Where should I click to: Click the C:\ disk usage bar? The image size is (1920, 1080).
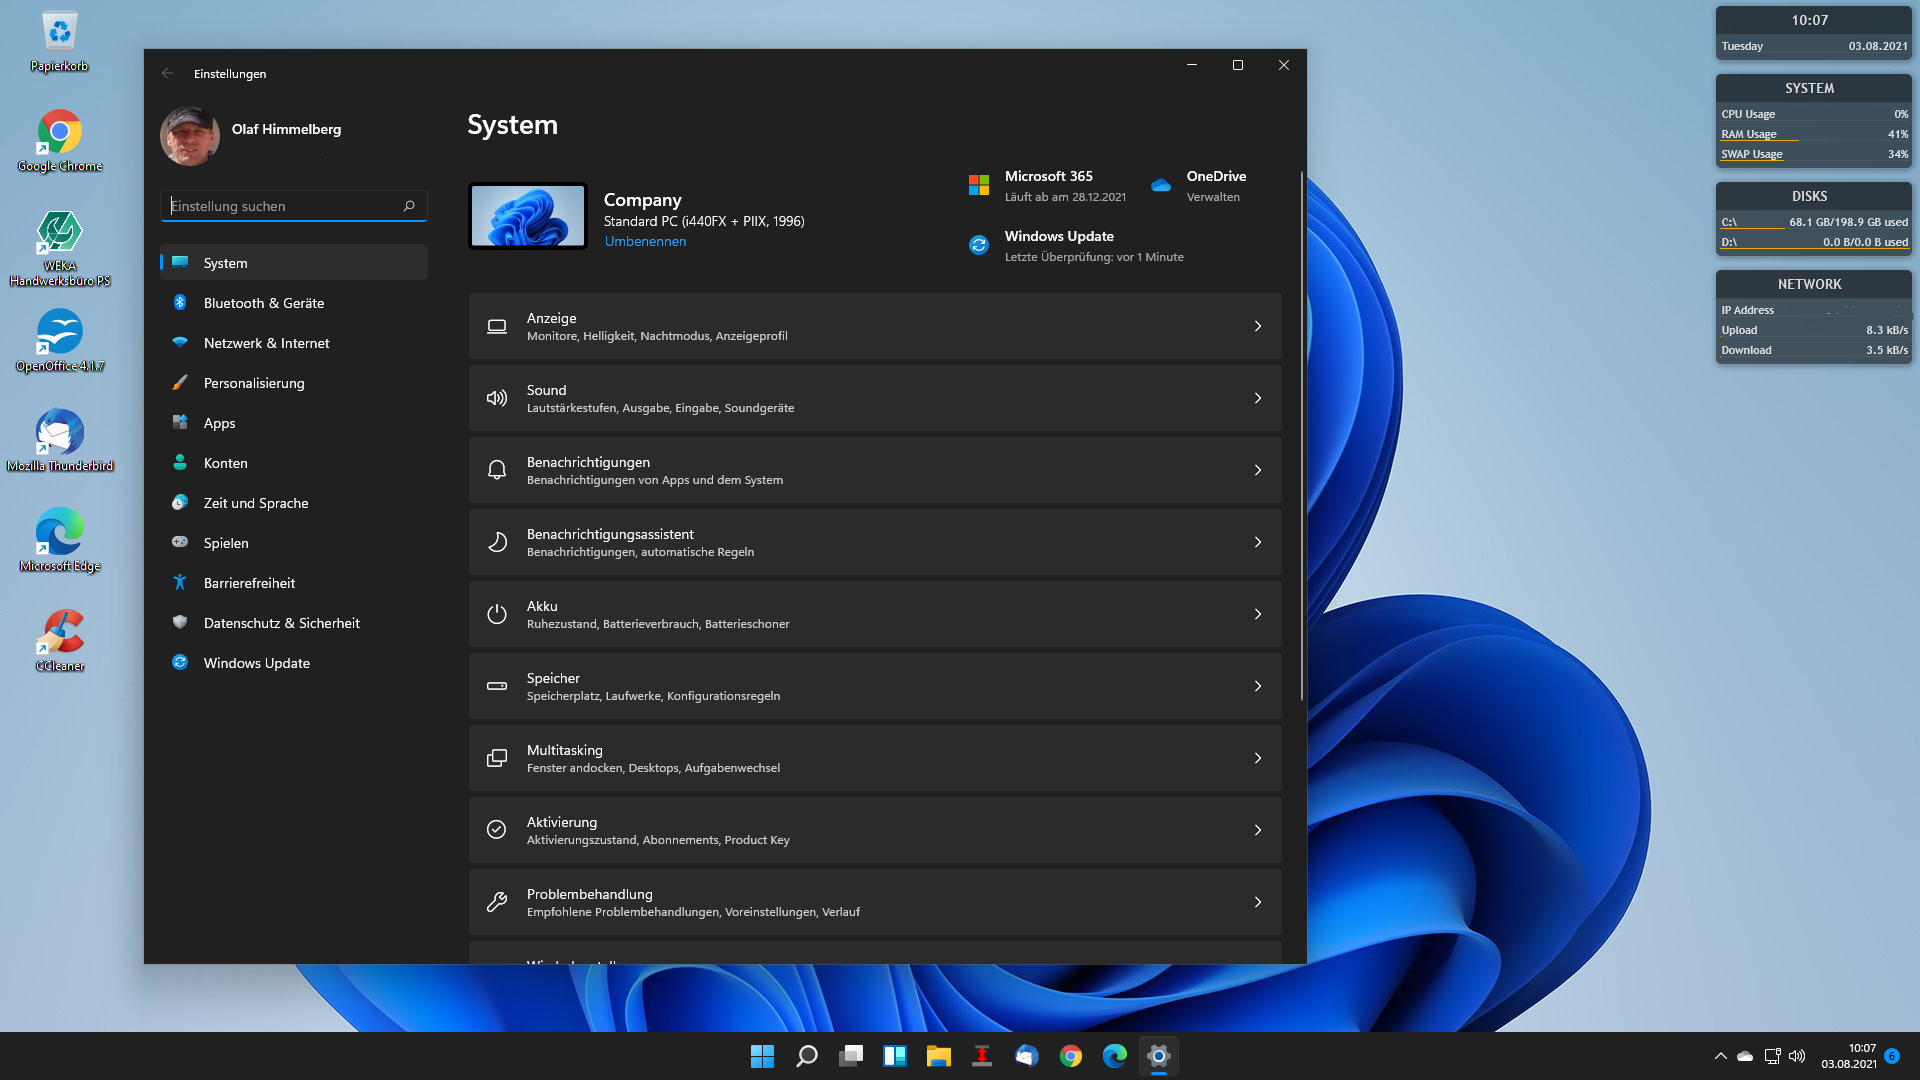pos(1814,222)
